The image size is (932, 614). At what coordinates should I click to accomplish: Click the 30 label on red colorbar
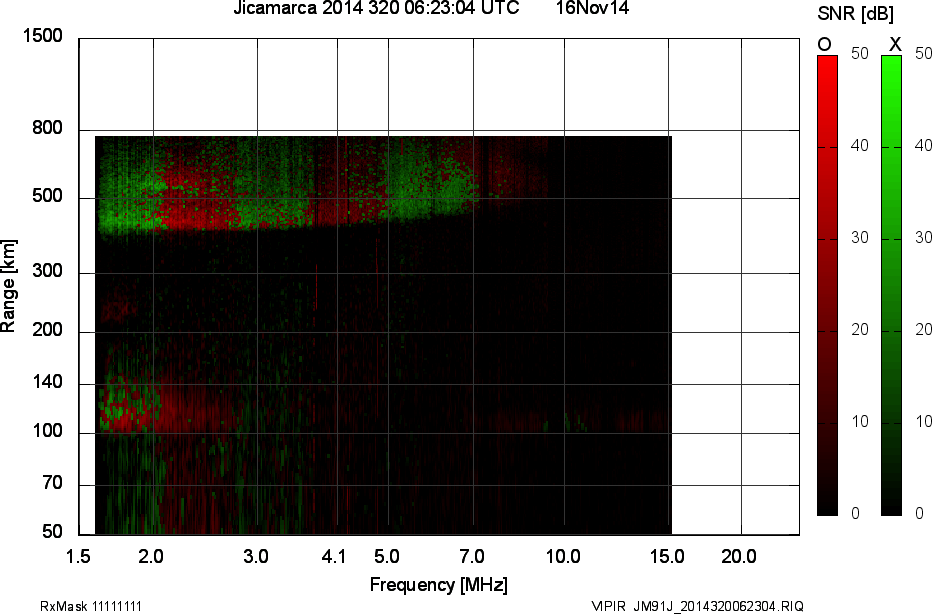tap(859, 238)
